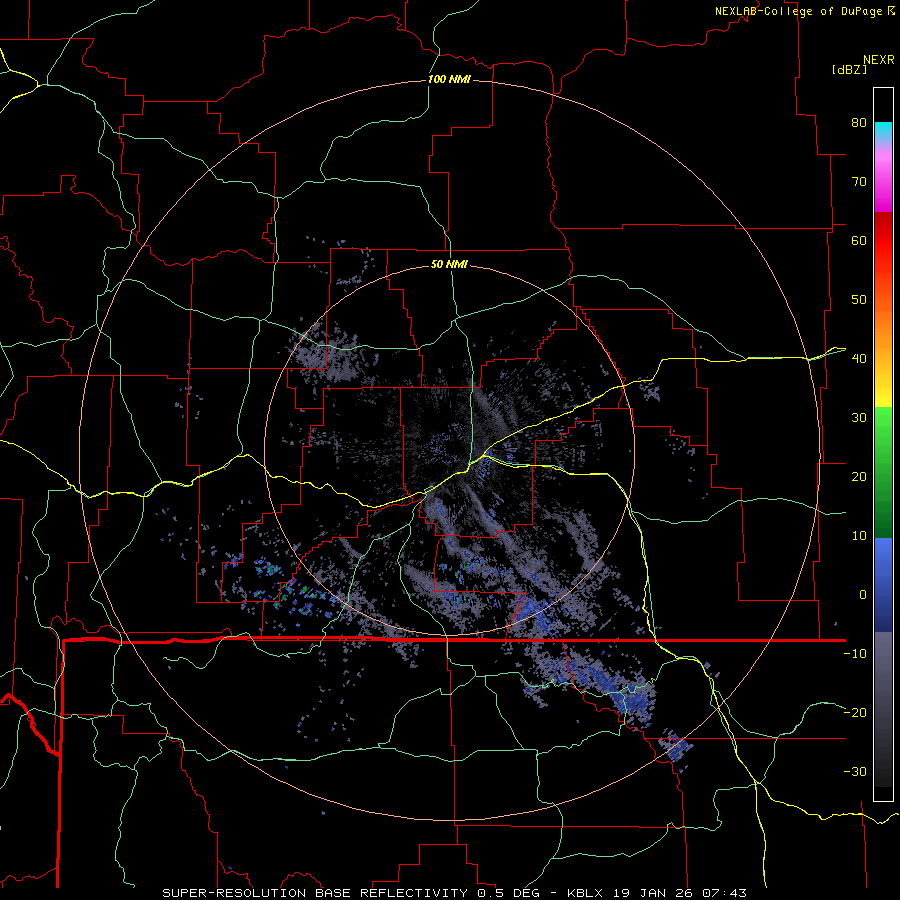The width and height of the screenshot is (900, 900).
Task: Click the 10 value on the dBZ scale
Action: [859, 536]
